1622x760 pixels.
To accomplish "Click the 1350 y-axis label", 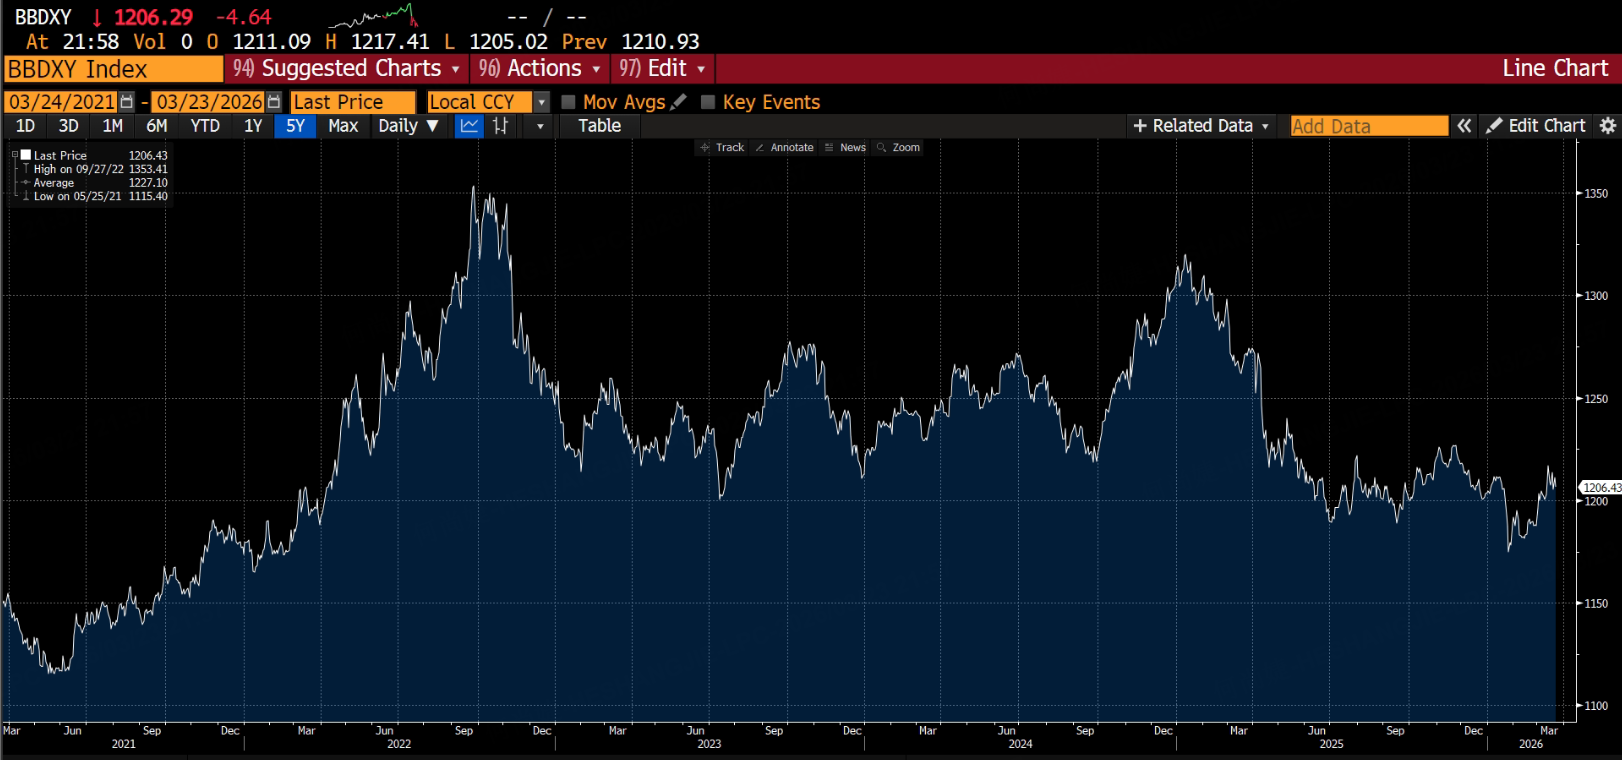I will tap(1596, 194).
